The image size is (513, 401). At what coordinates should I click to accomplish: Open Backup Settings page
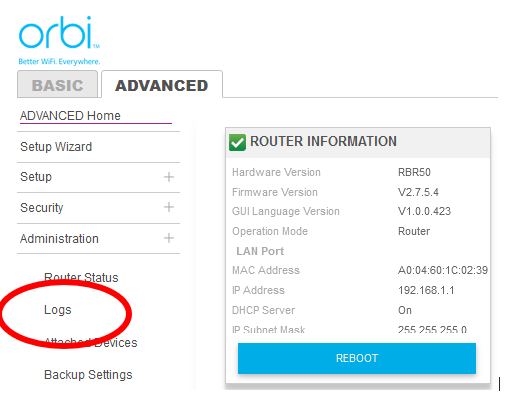coord(88,375)
